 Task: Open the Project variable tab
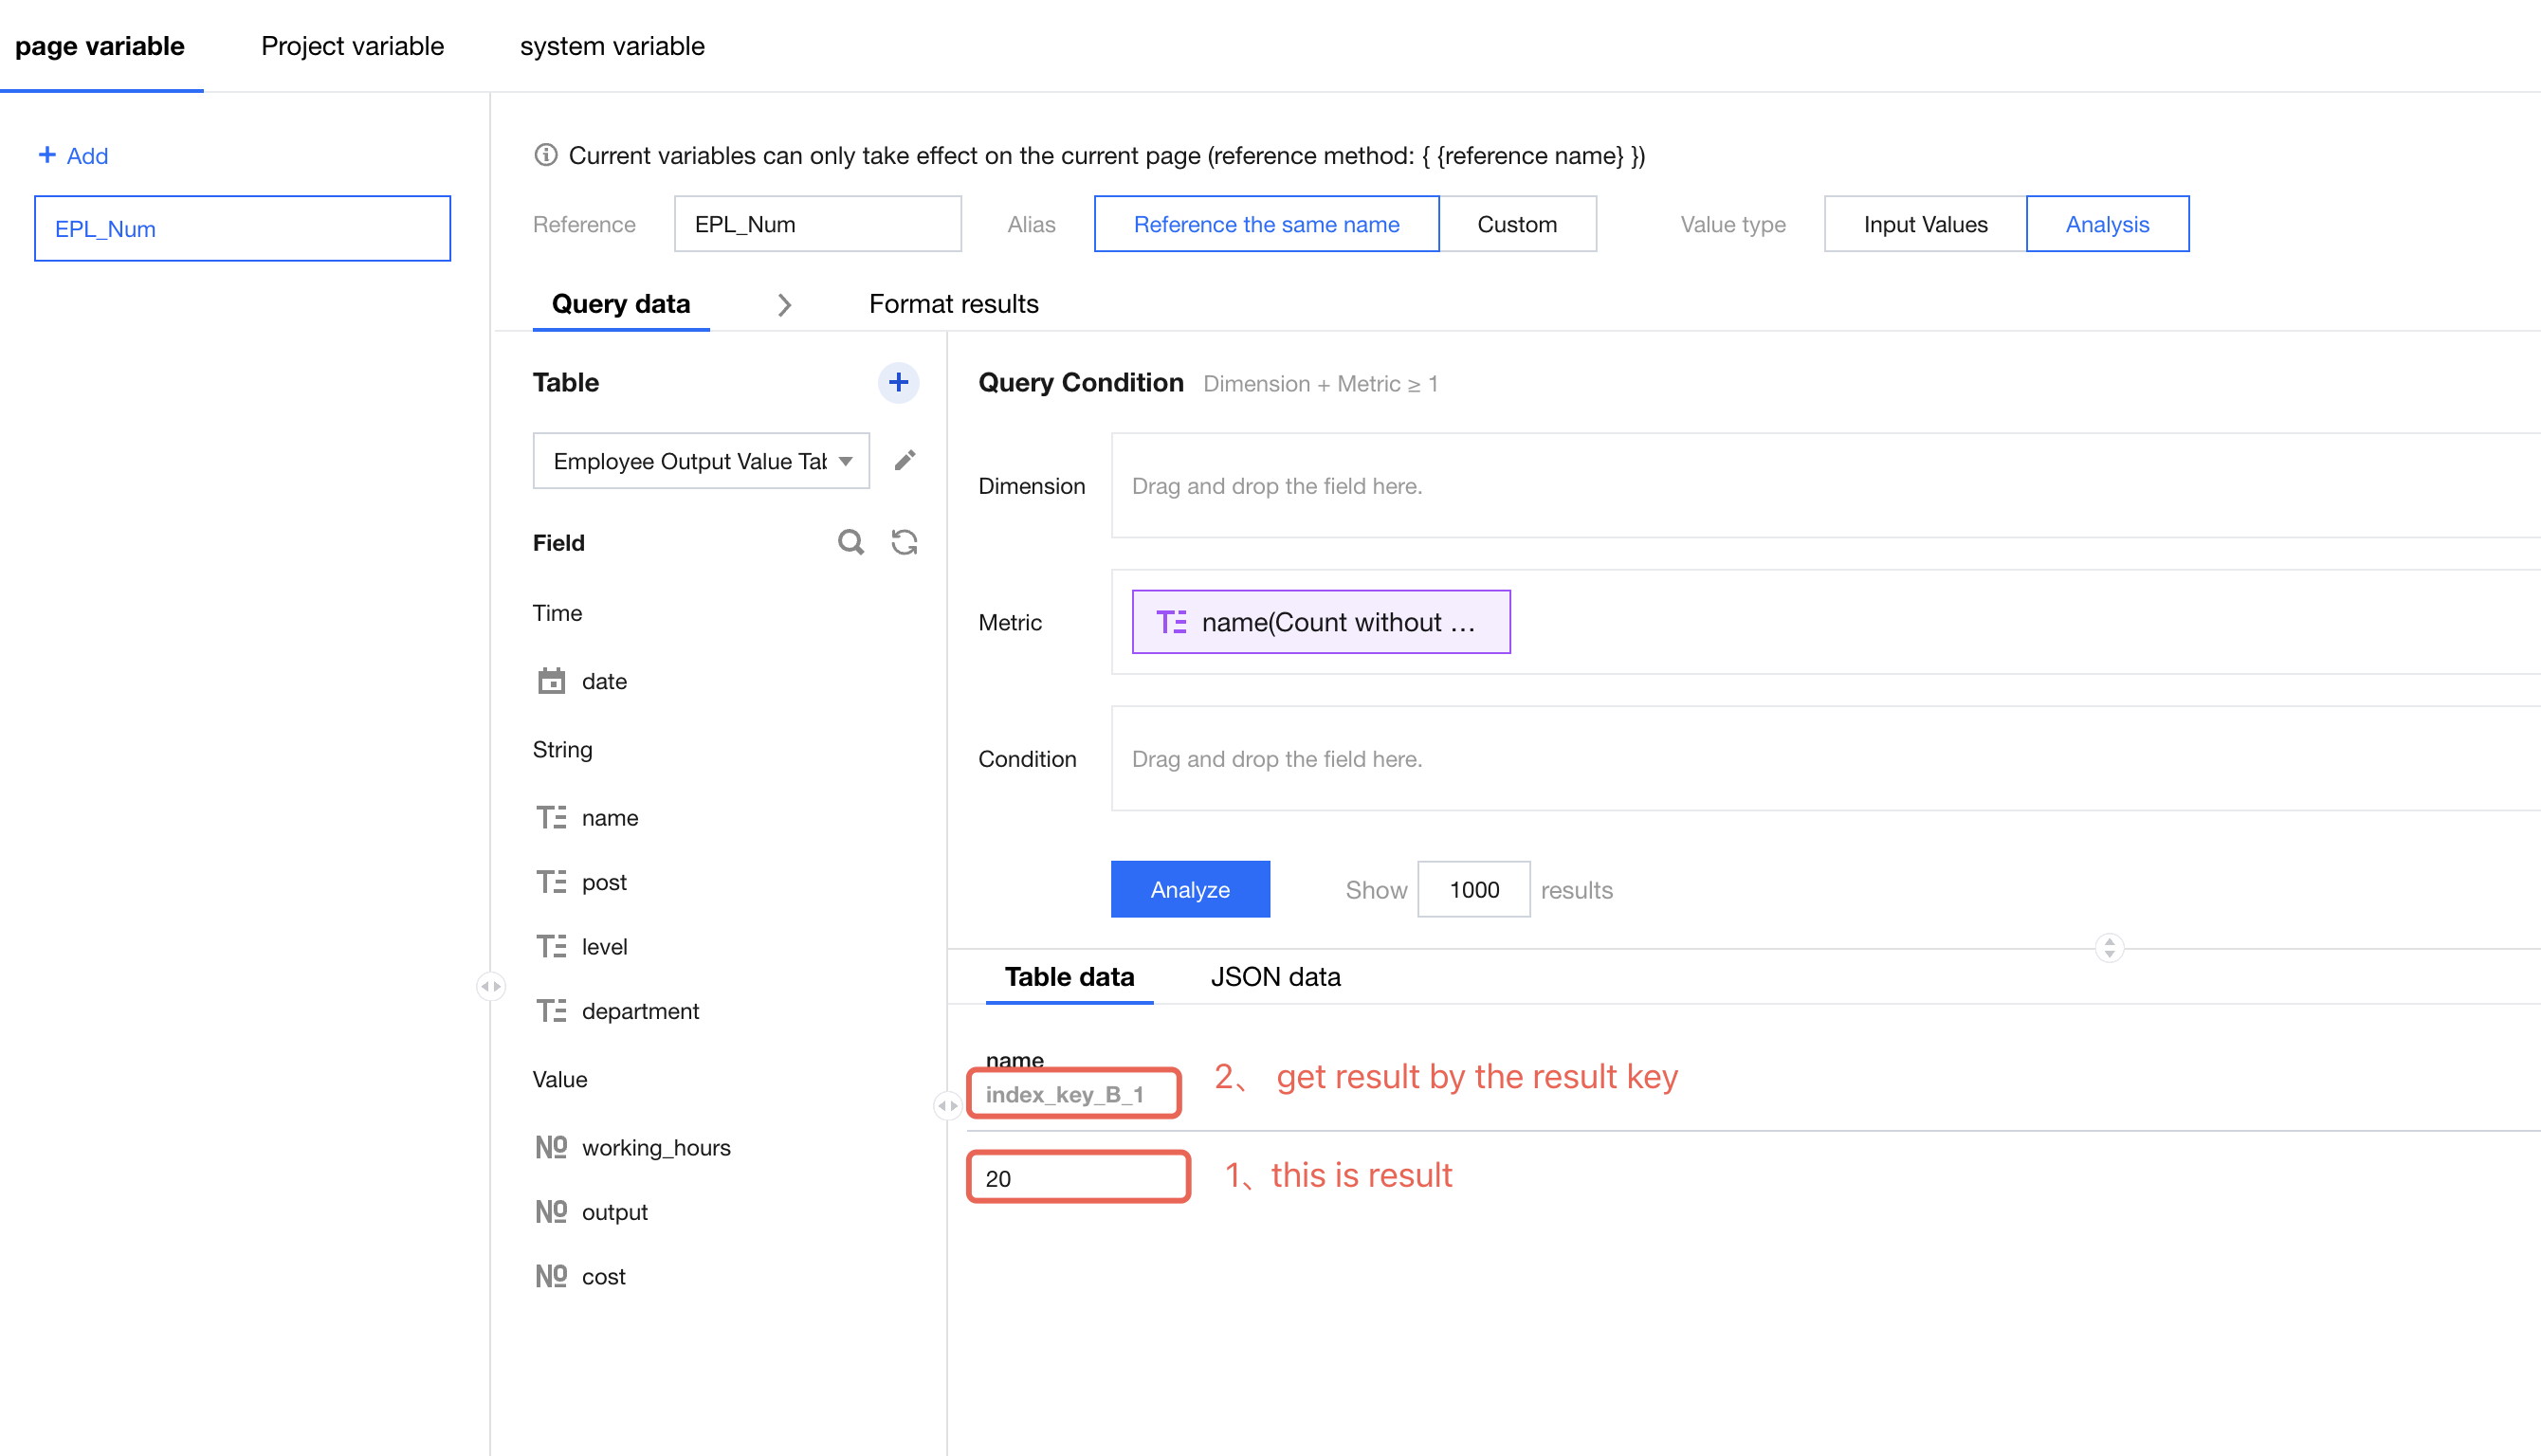tap(352, 46)
